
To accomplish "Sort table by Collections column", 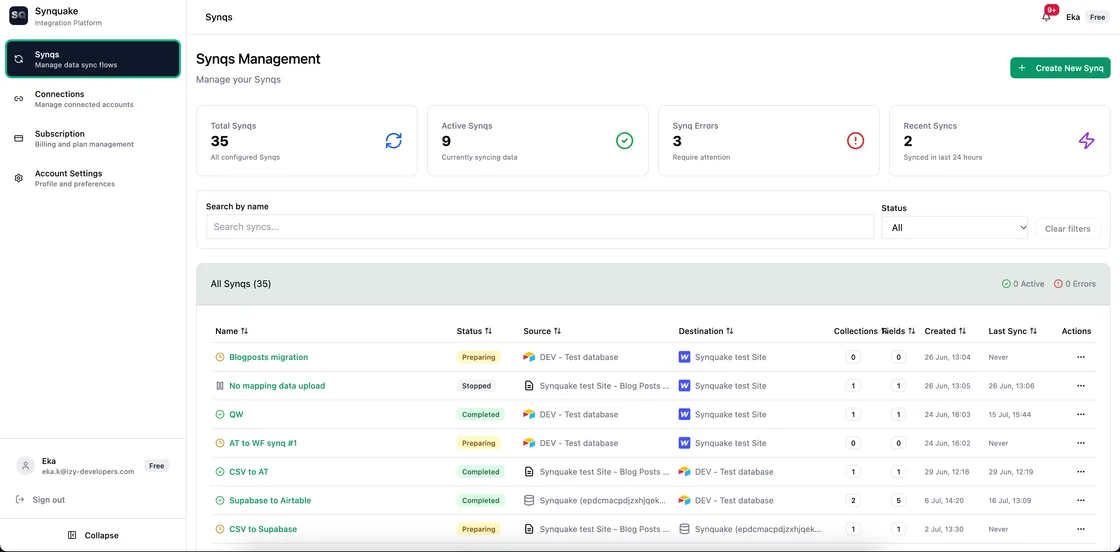I will (859, 331).
